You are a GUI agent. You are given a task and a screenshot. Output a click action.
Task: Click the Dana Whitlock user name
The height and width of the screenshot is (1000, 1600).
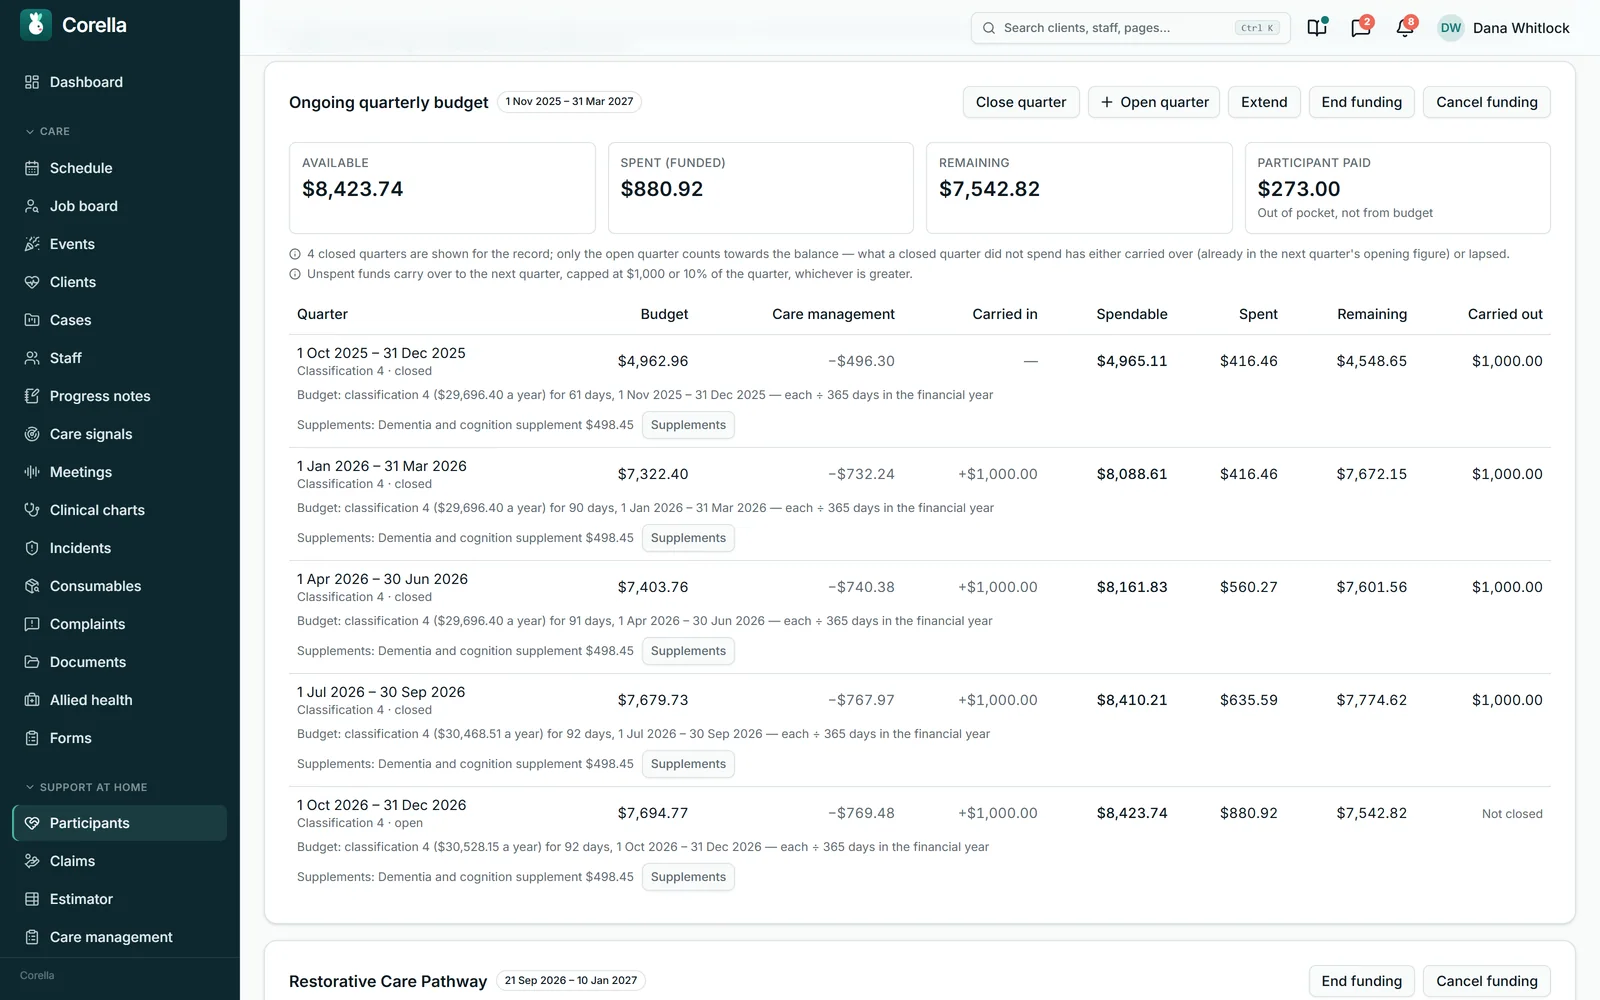pyautogui.click(x=1521, y=28)
